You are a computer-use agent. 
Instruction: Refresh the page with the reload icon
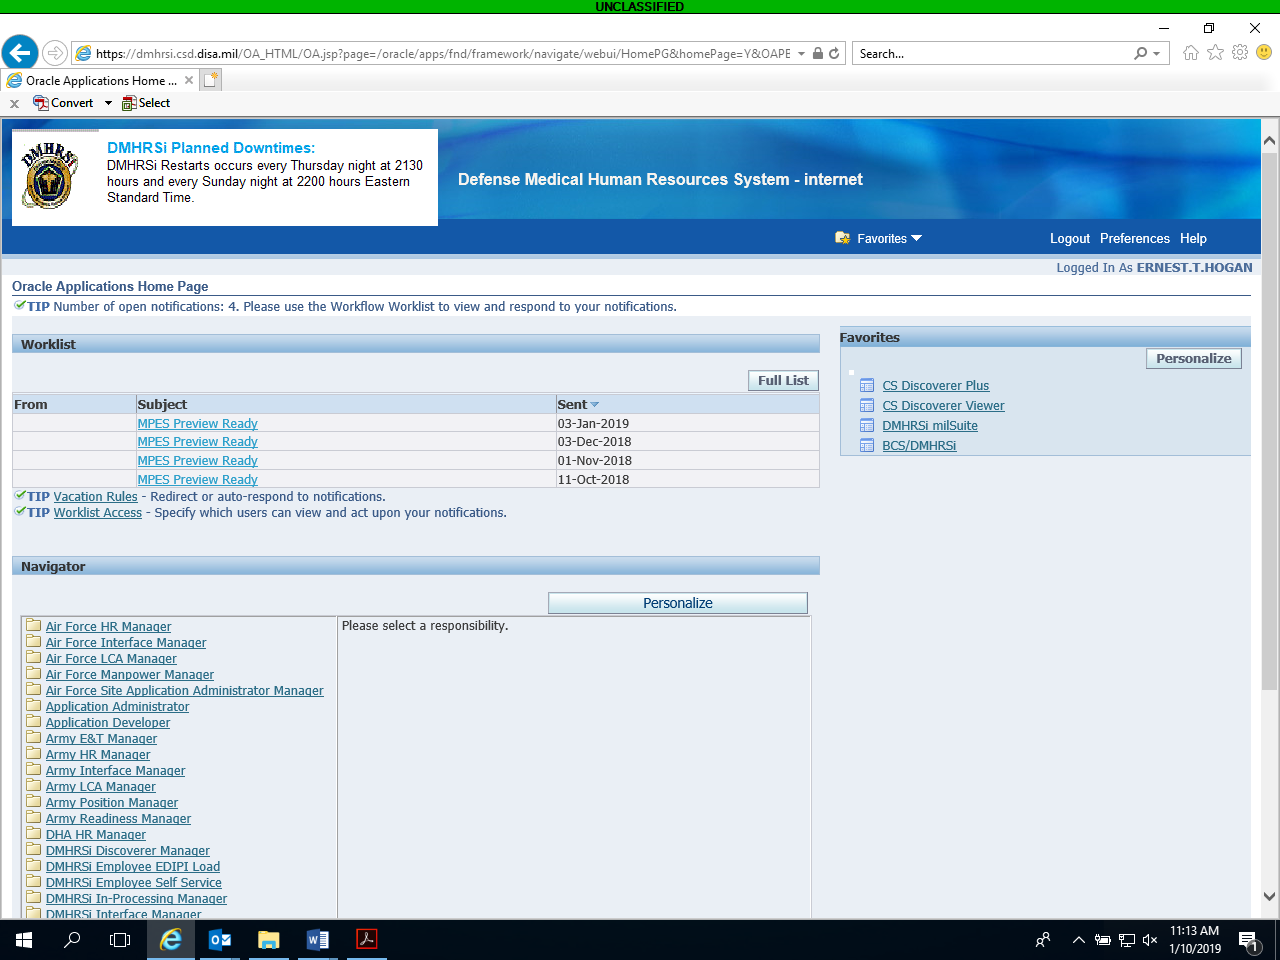click(x=834, y=54)
